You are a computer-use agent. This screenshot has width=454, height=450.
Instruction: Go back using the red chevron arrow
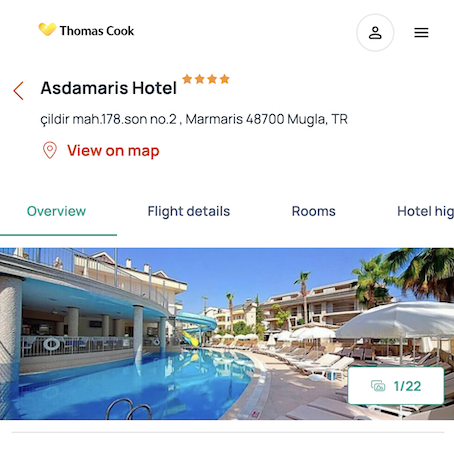pos(19,91)
